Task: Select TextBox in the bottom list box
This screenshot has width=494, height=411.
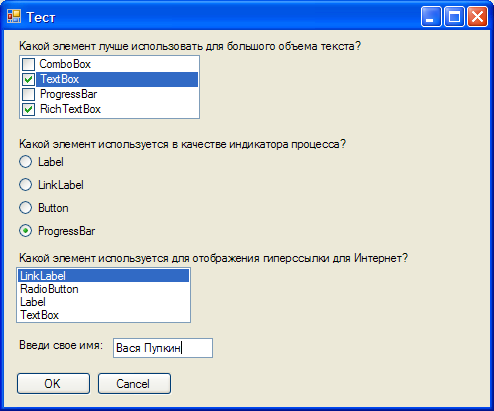Action: tap(103, 315)
